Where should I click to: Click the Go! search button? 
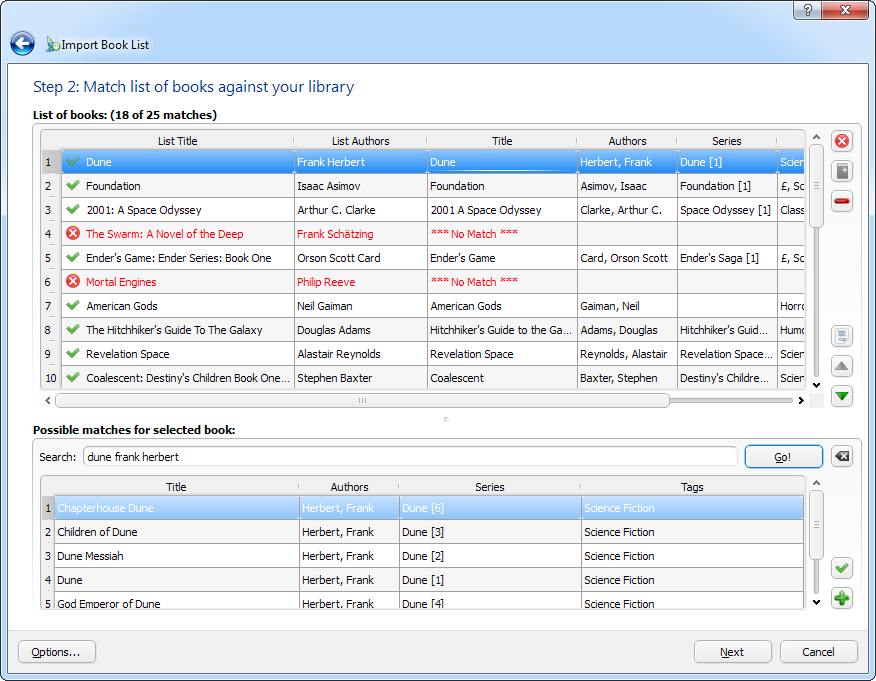783,457
